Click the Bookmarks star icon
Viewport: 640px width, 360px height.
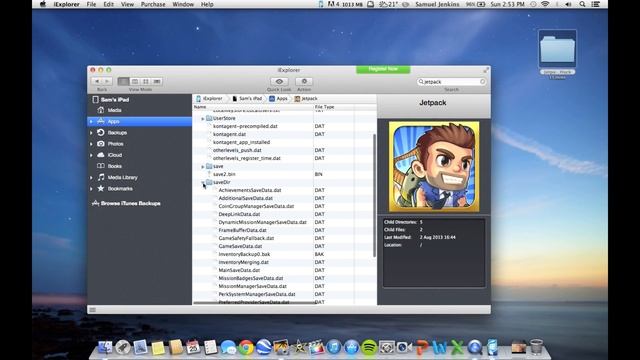click(101, 188)
